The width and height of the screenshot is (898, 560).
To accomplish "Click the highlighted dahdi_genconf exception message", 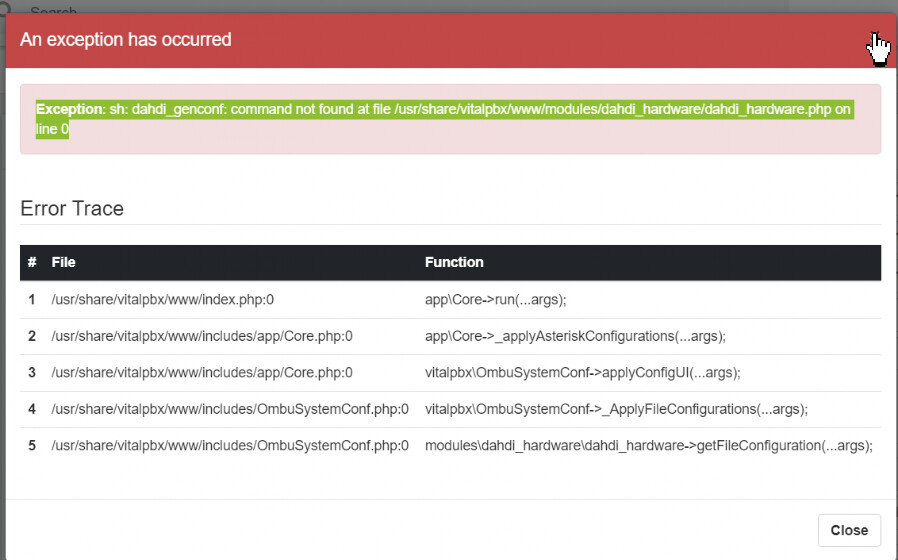I will click(x=444, y=119).
